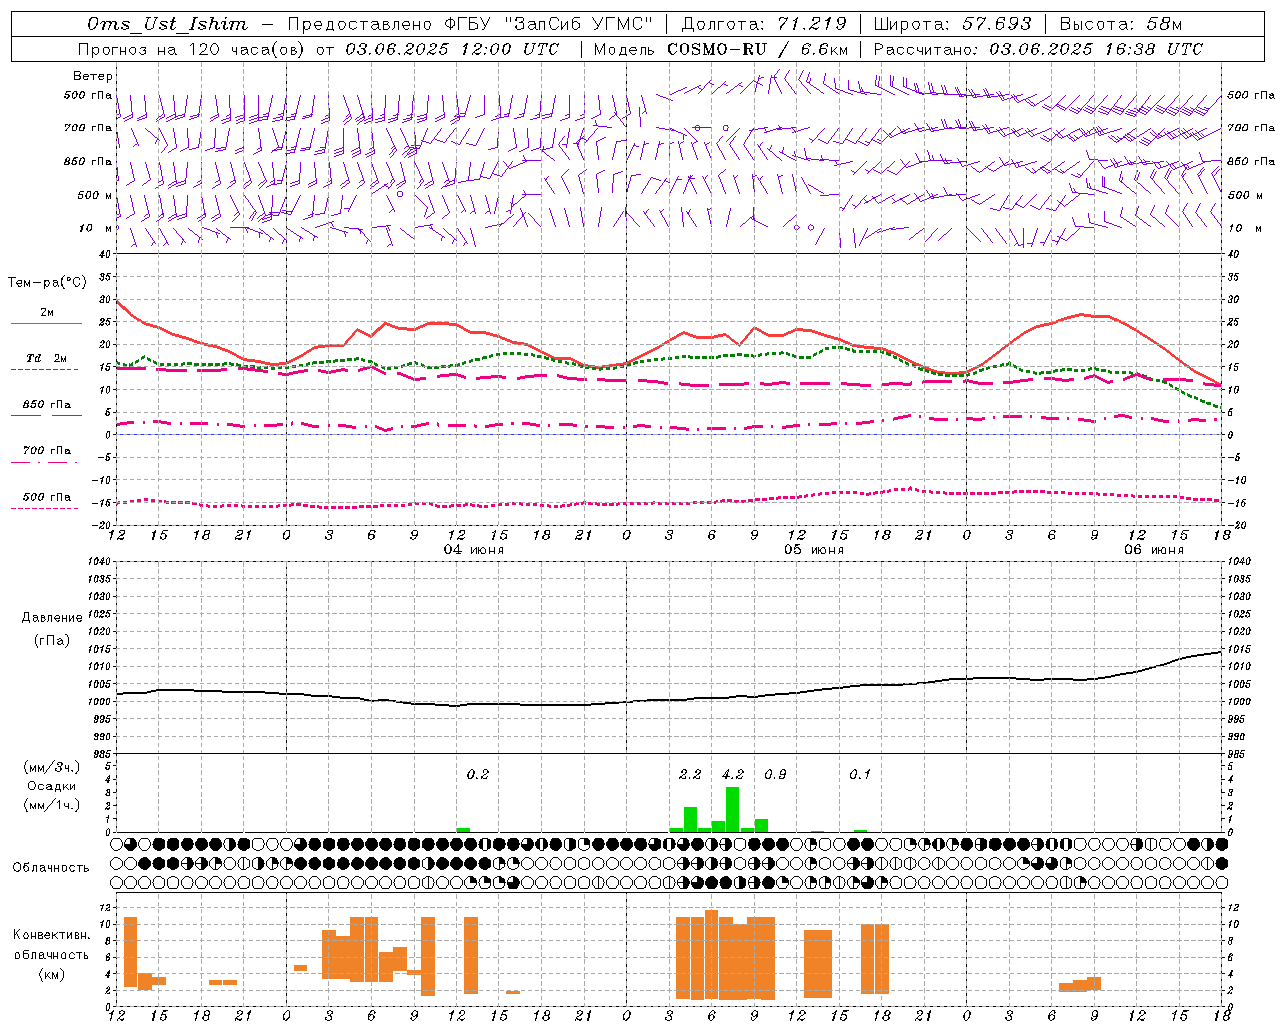
Task: Click the date label "06 июня"
Action: [1154, 549]
